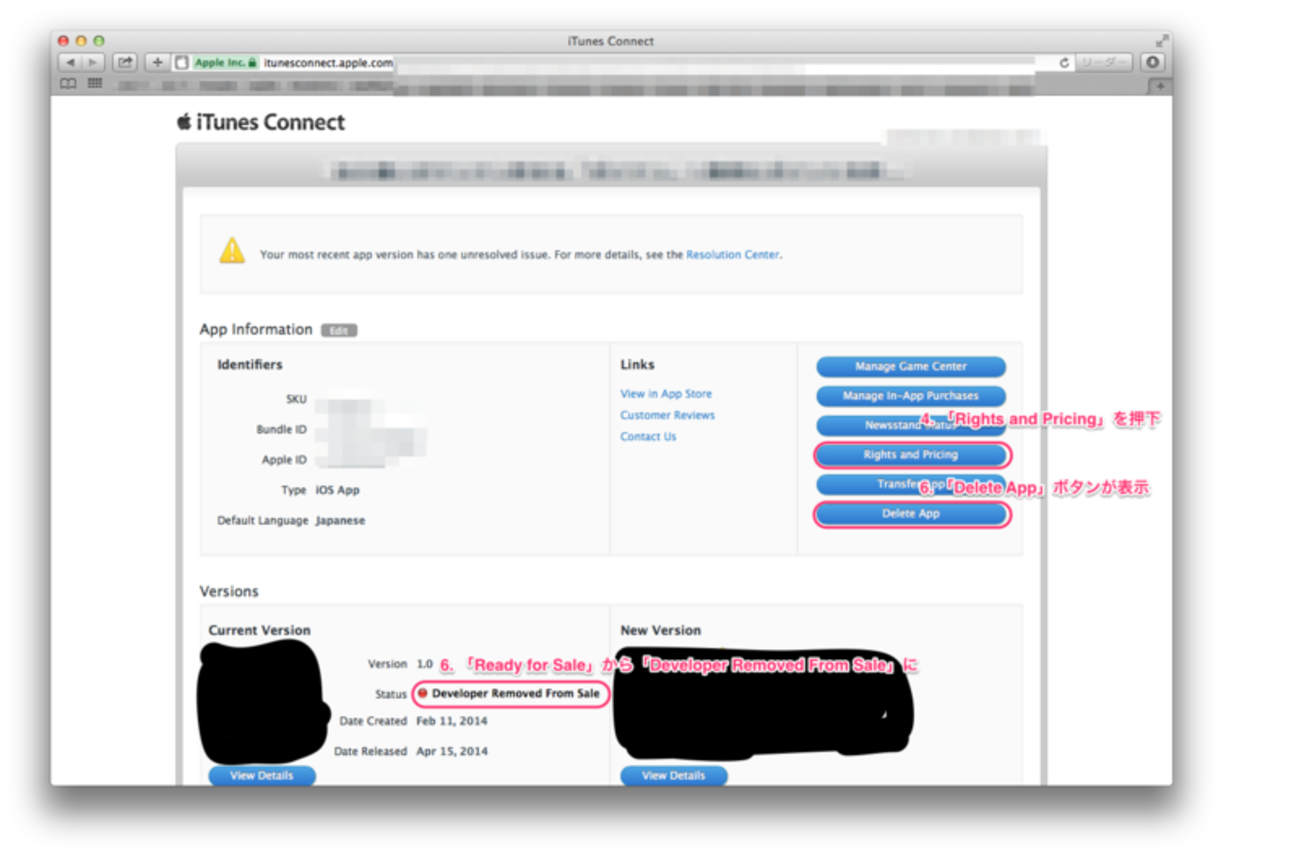Click the type value 'iOS App'
The height and width of the screenshot is (856, 1299).
(337, 491)
